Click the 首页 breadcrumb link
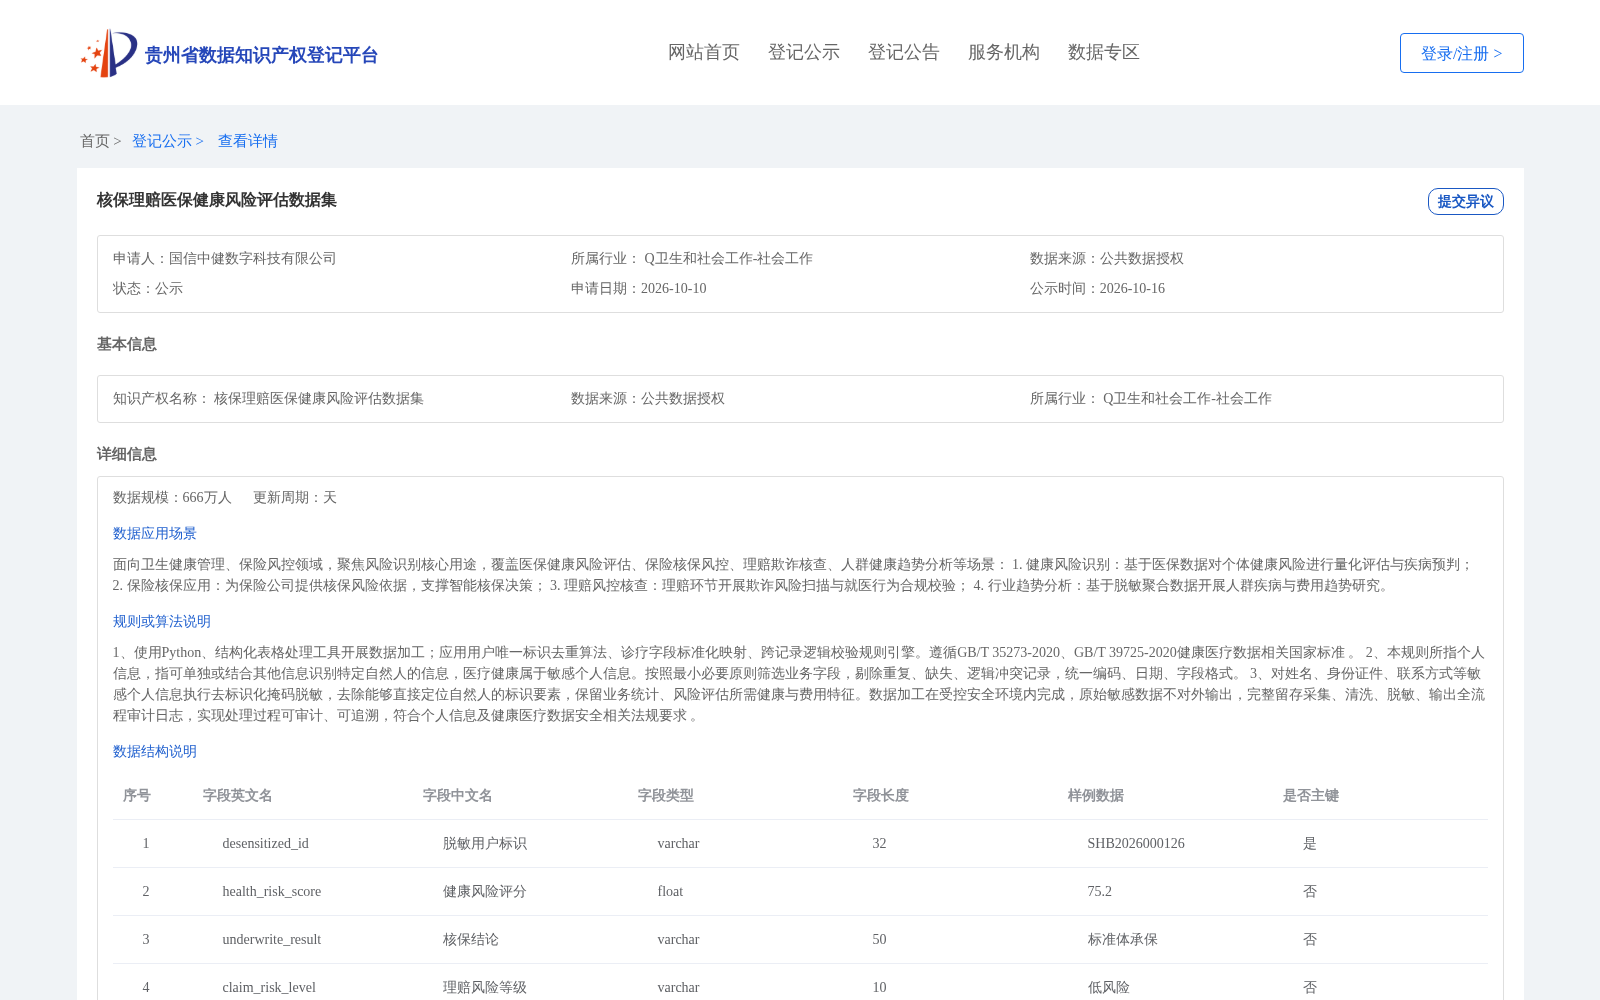The width and height of the screenshot is (1600, 1000). point(95,141)
